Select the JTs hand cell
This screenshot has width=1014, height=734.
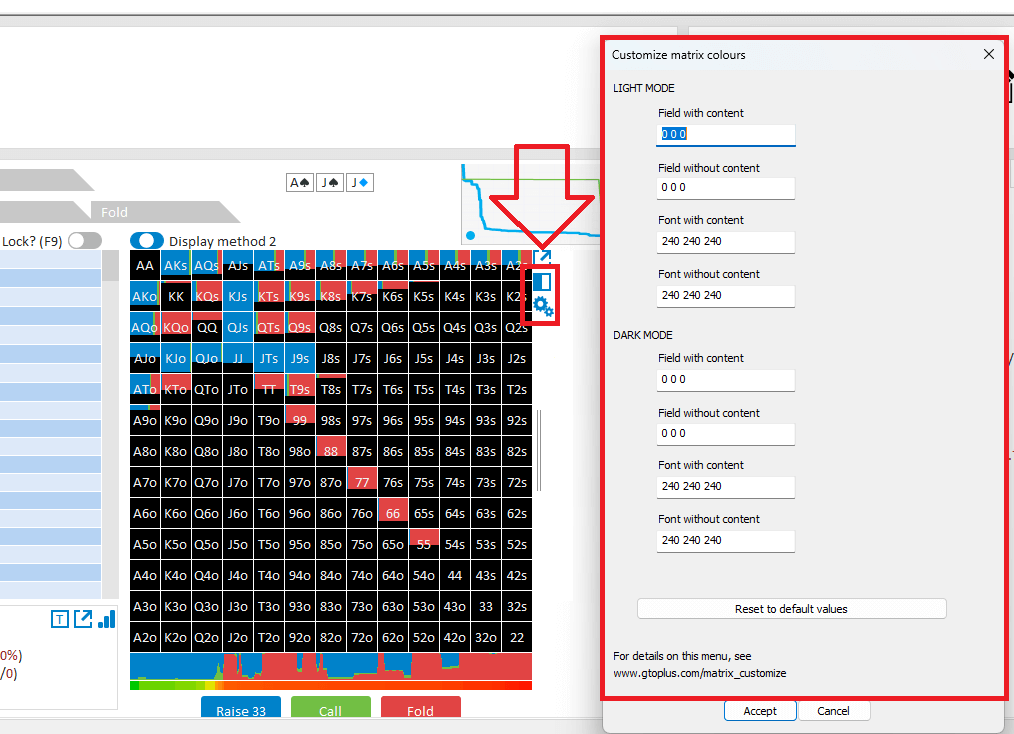(x=269, y=358)
